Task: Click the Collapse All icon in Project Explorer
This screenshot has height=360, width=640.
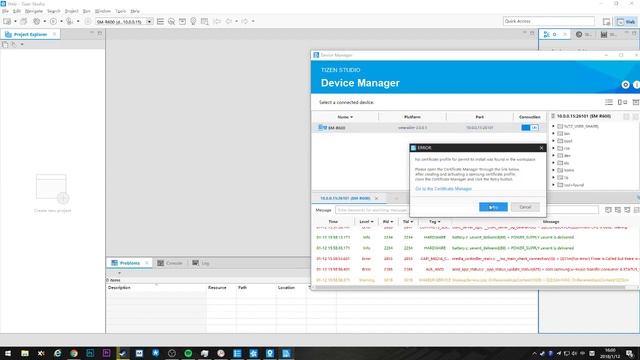Action: 5,44
